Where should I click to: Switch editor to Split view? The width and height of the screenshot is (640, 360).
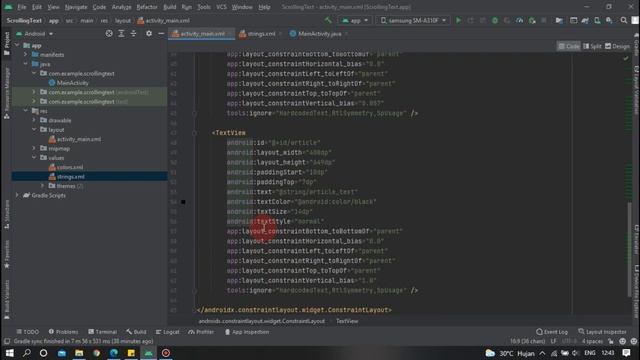[x=592, y=46]
